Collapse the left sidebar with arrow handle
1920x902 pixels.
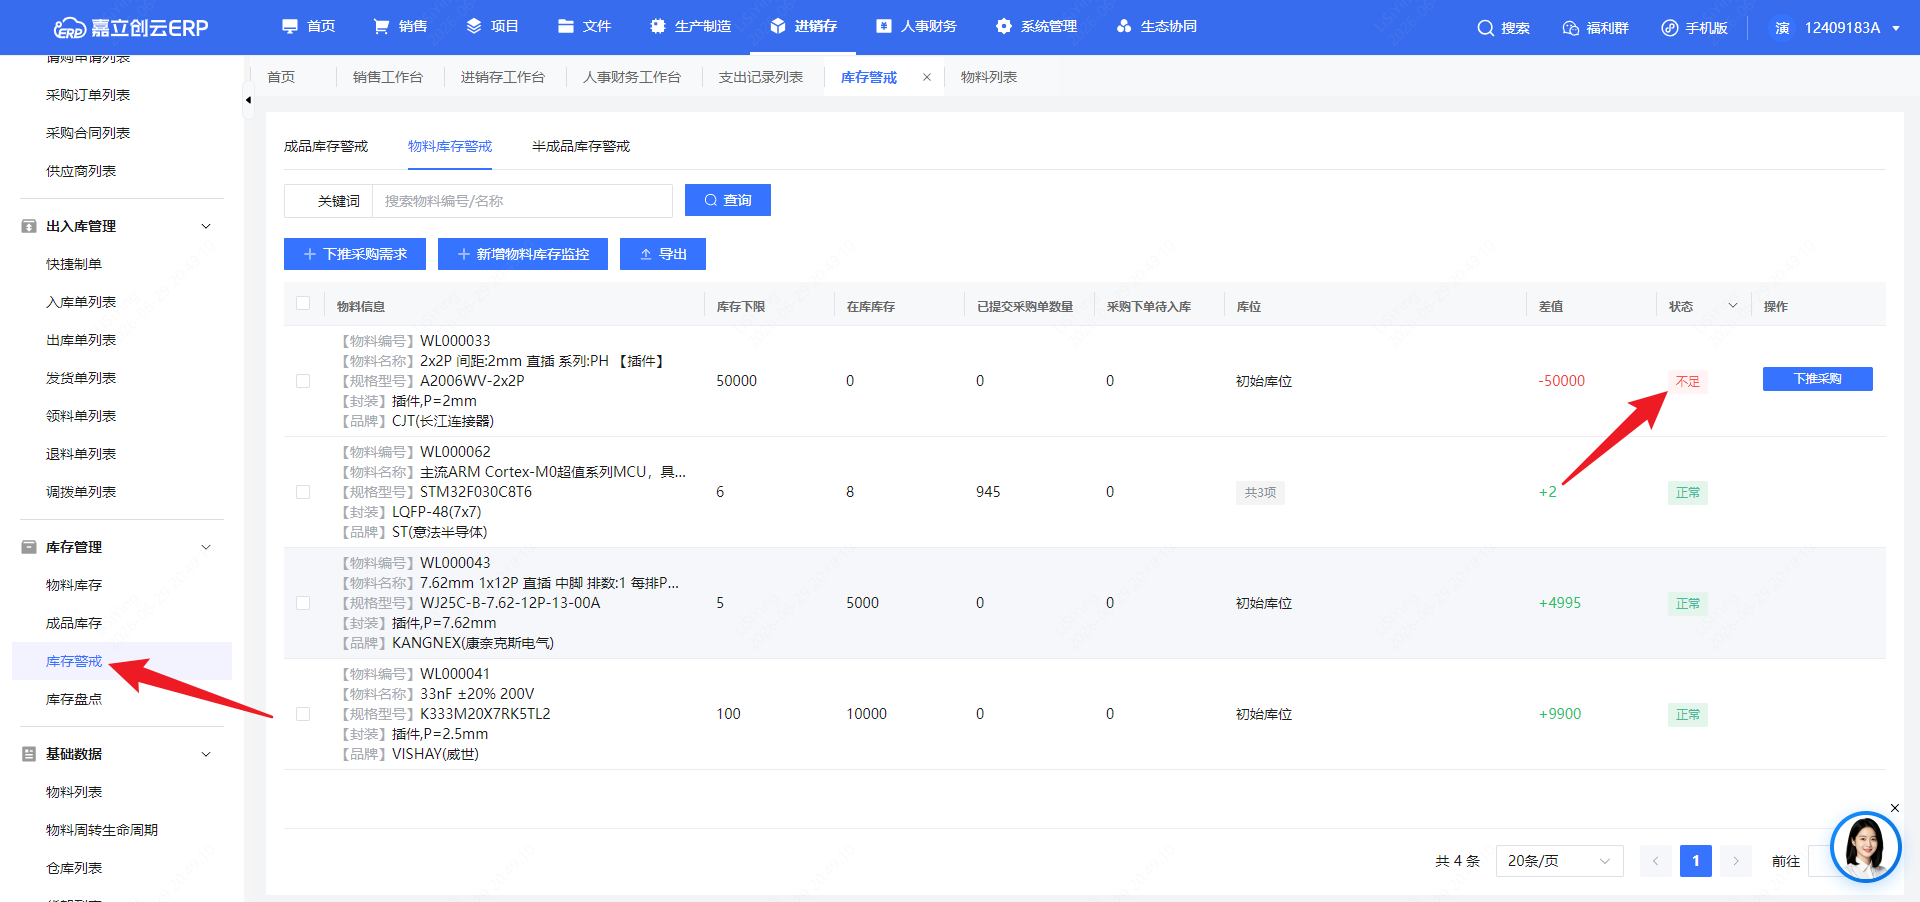(248, 100)
